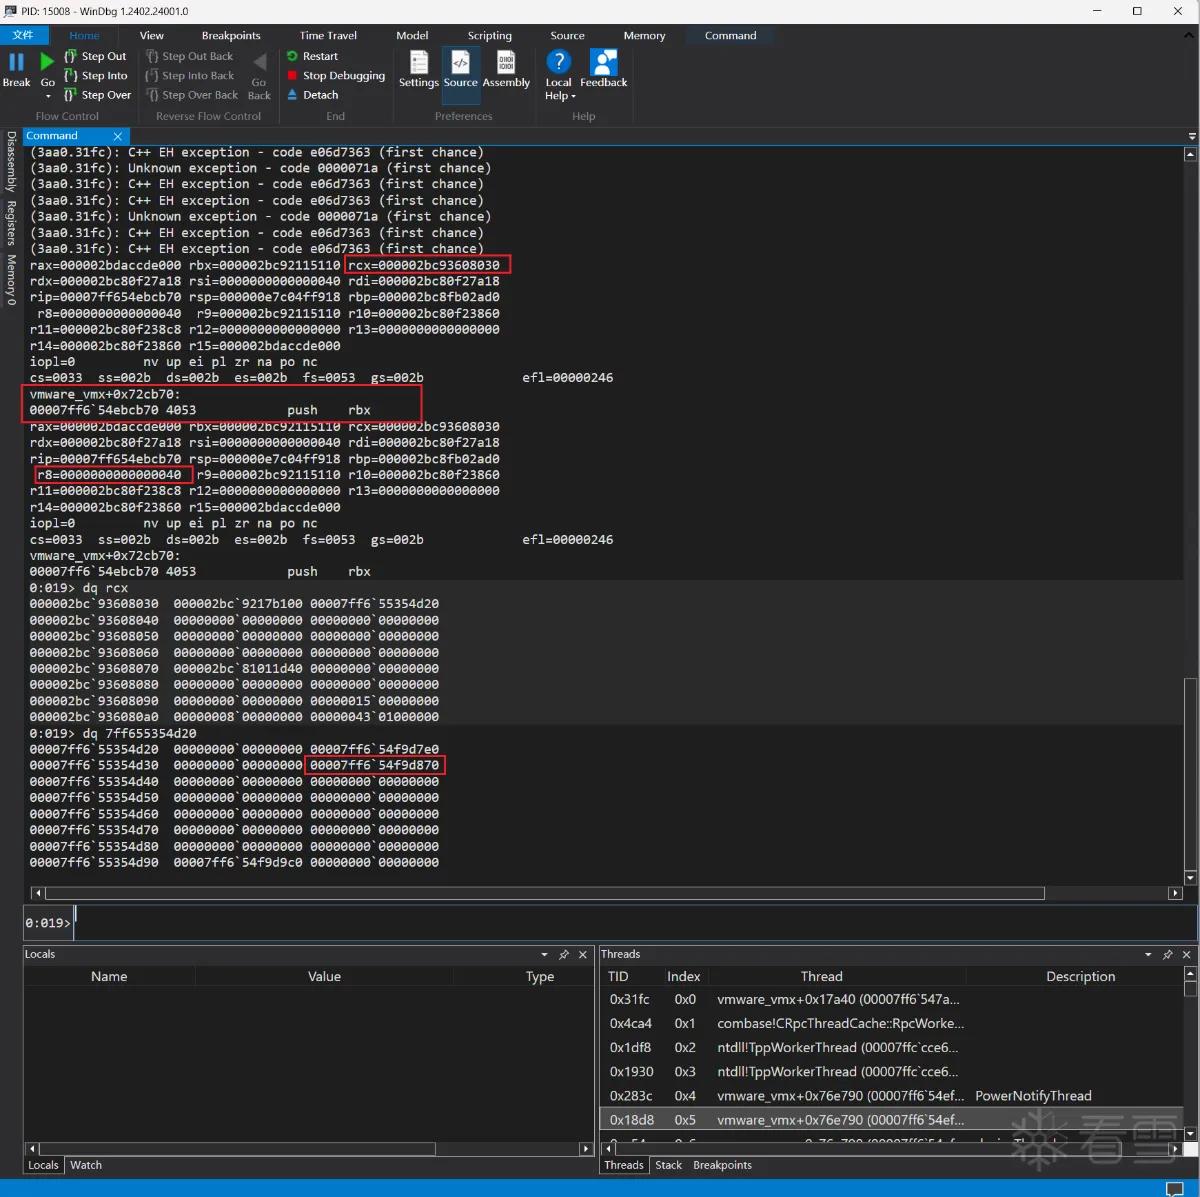
Task: Open the Locals panel options dropdown
Action: point(544,955)
